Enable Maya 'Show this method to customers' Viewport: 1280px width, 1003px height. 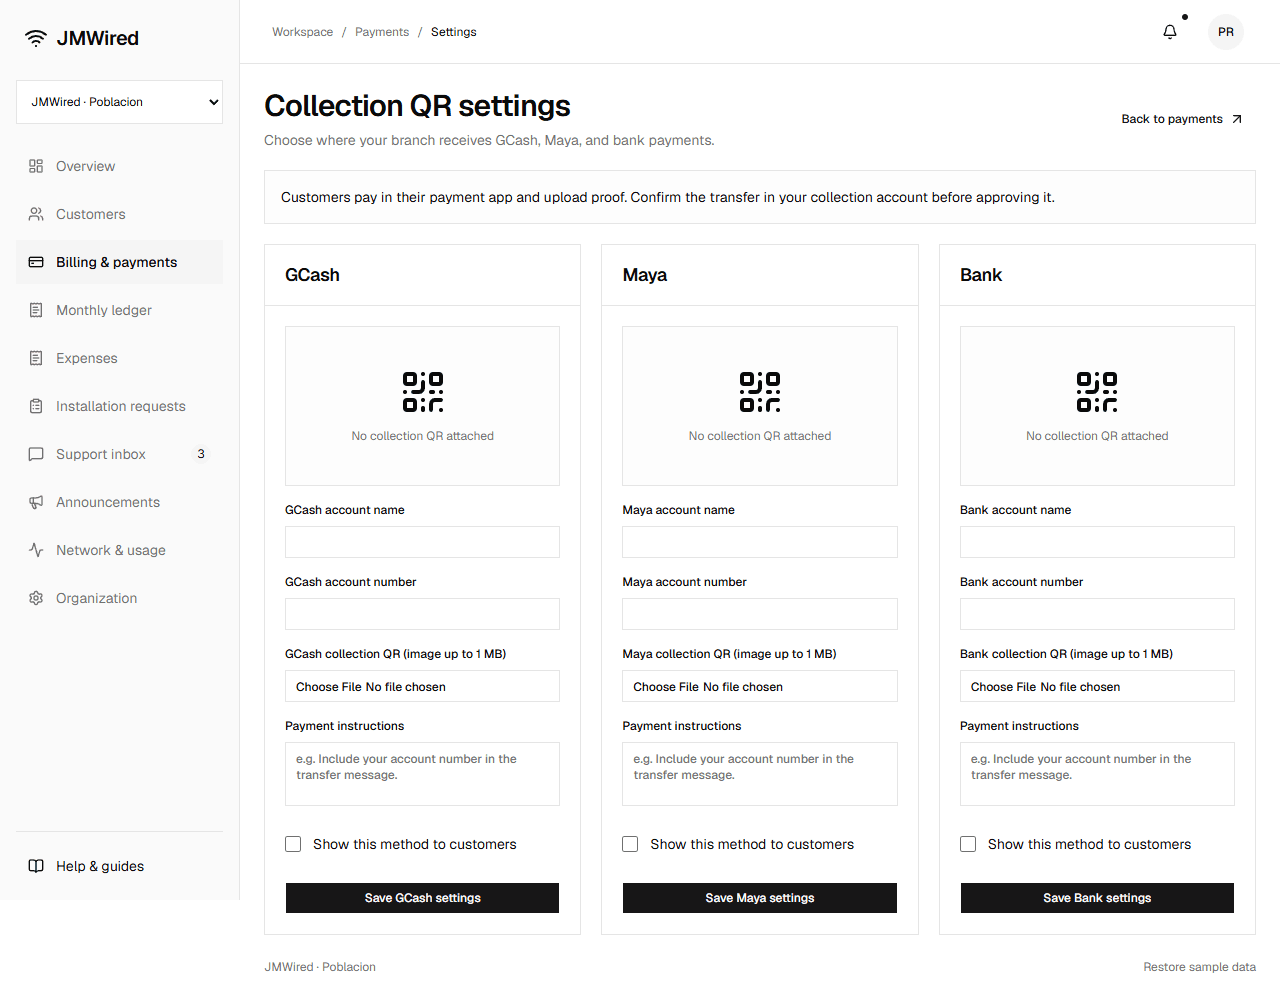[x=630, y=844]
